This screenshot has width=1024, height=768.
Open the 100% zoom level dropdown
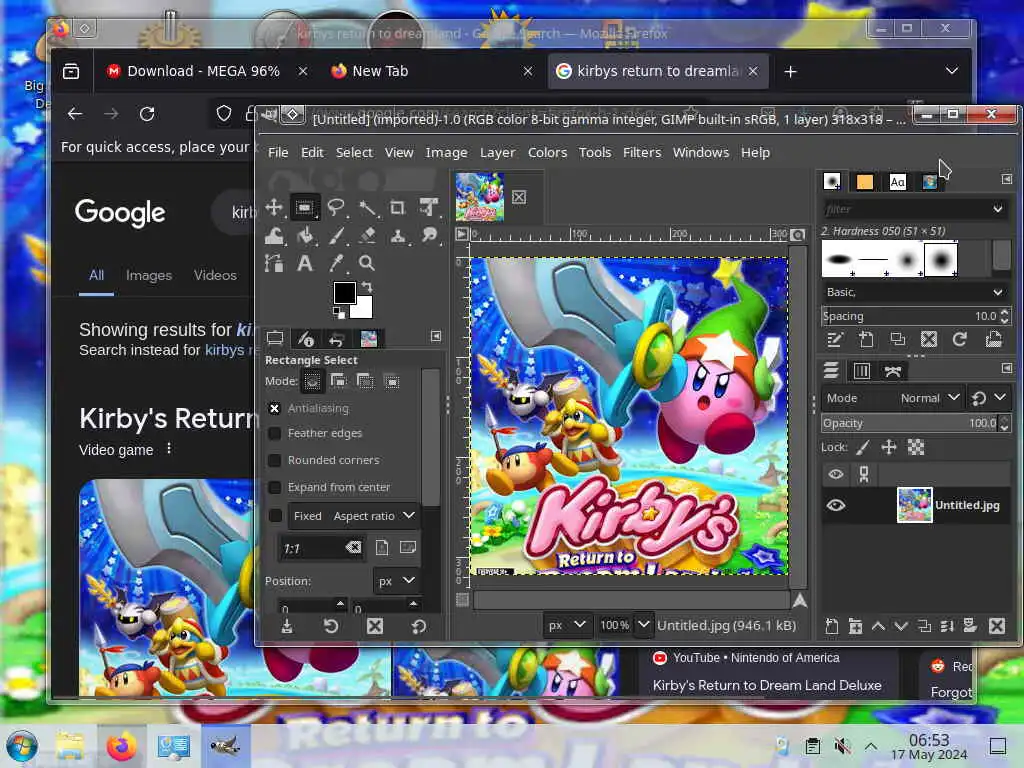(x=643, y=625)
